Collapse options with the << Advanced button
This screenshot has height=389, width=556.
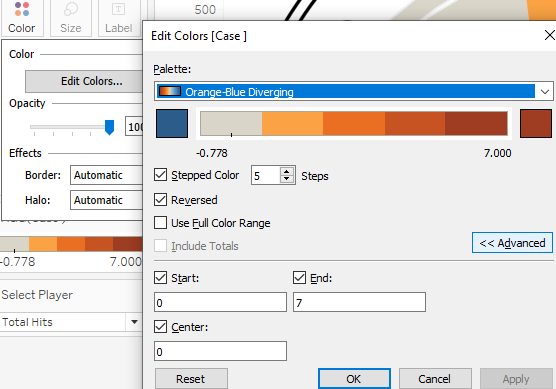[512, 243]
